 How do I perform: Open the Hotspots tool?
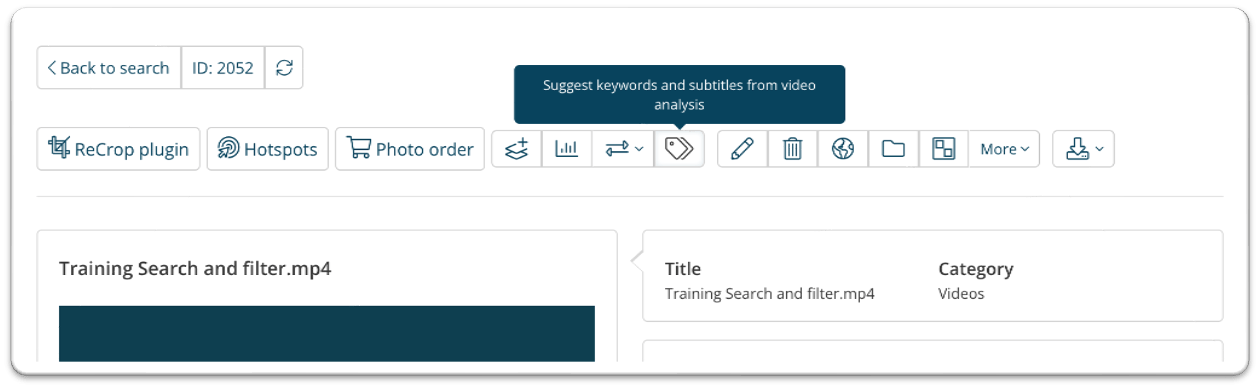268,149
